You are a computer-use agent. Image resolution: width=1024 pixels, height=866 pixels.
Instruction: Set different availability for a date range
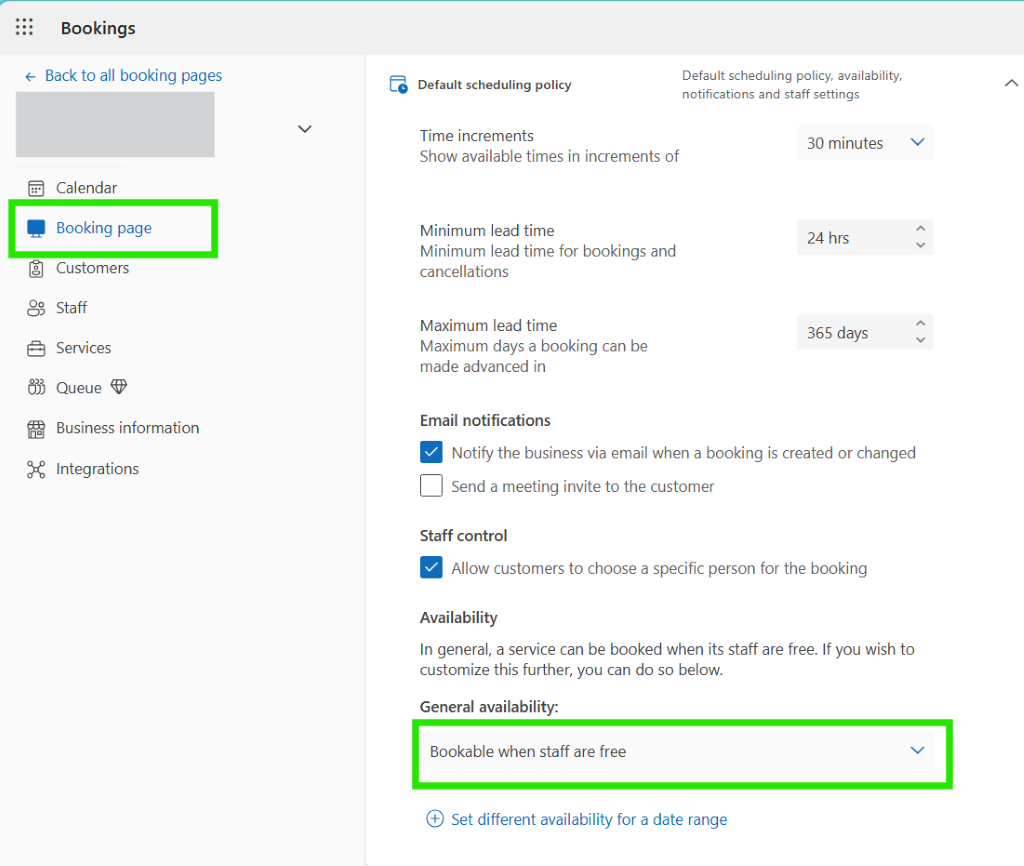588,819
